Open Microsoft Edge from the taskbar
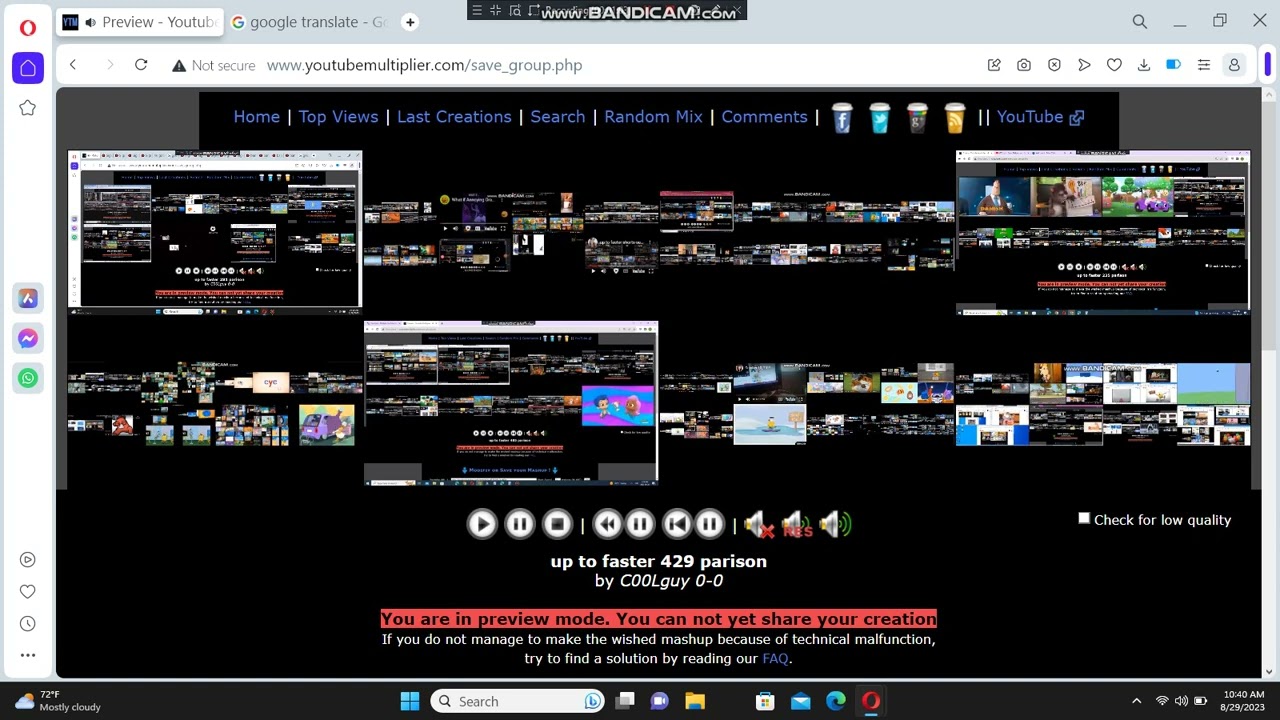The width and height of the screenshot is (1280, 720). pos(836,701)
